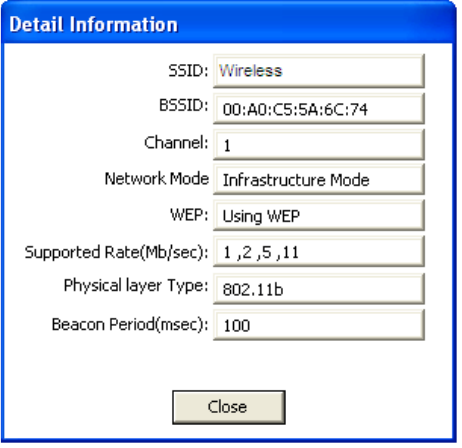
Task: Click the Detail Information title text
Action: tap(94, 25)
